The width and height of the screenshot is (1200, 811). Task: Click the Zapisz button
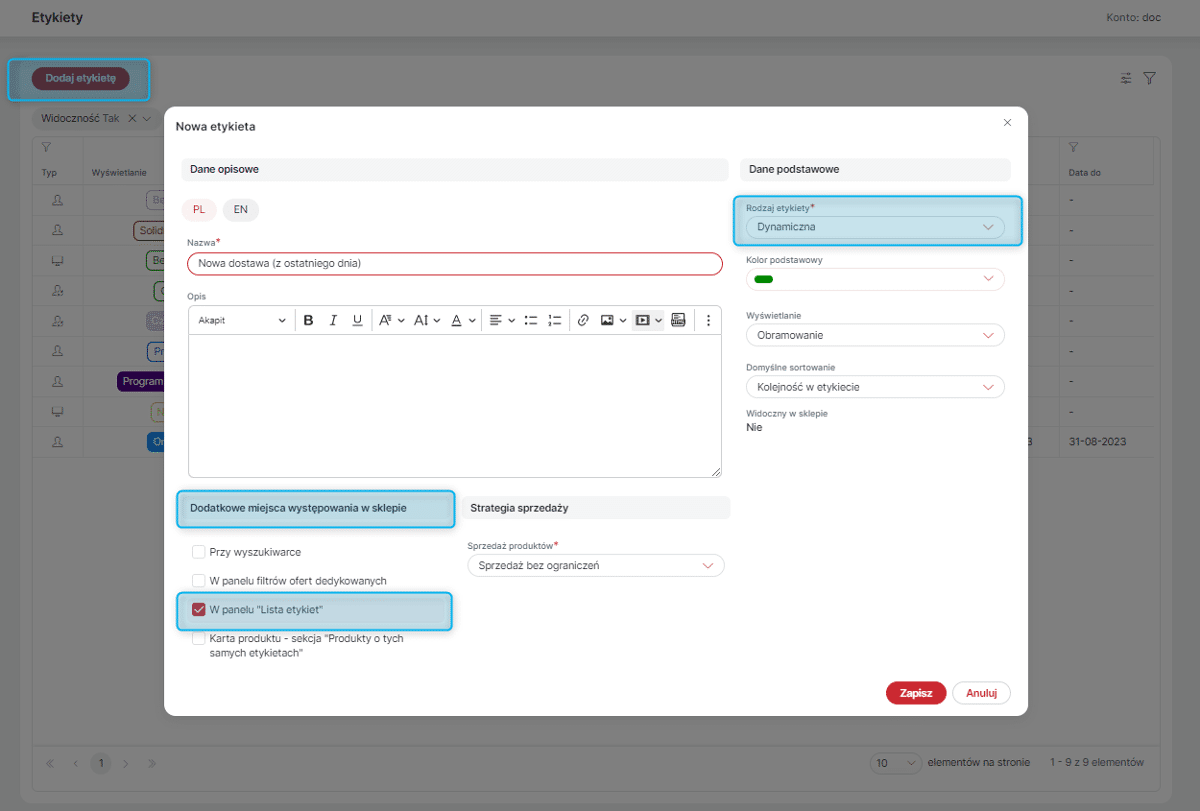point(916,692)
